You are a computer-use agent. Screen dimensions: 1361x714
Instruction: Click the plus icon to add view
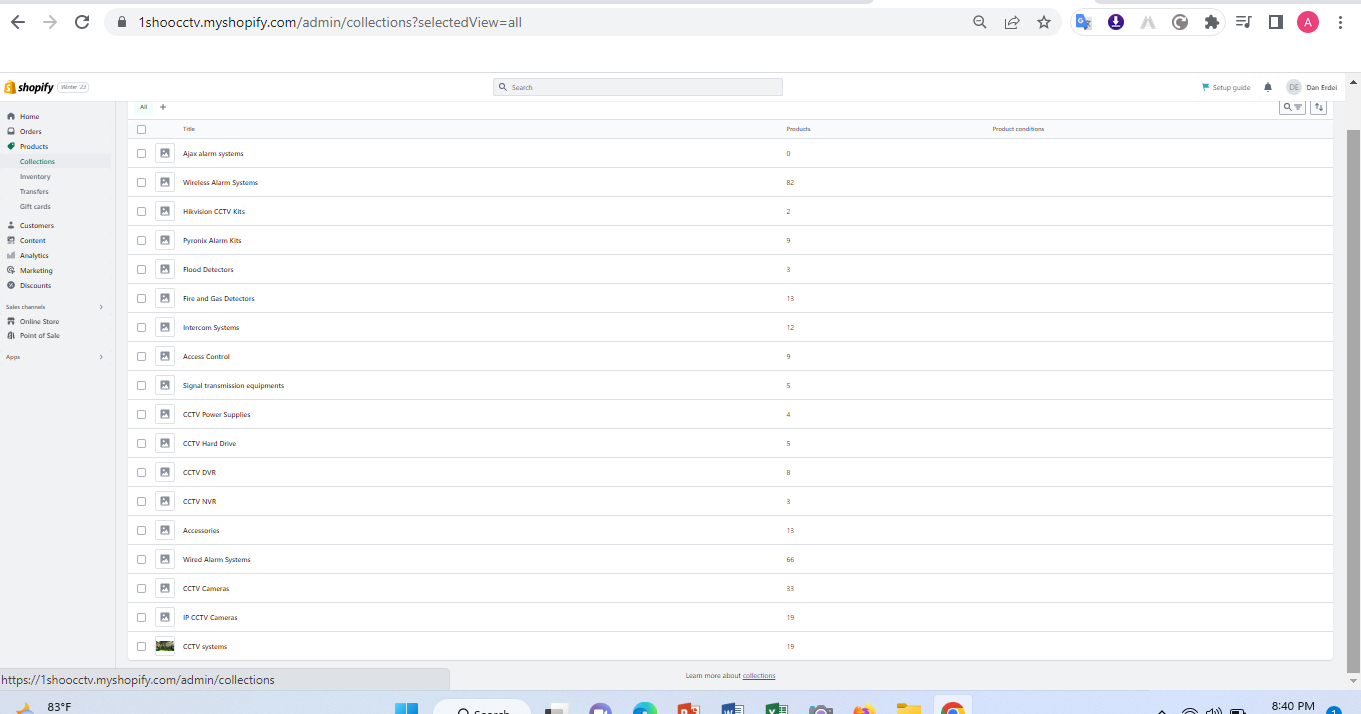tap(163, 107)
